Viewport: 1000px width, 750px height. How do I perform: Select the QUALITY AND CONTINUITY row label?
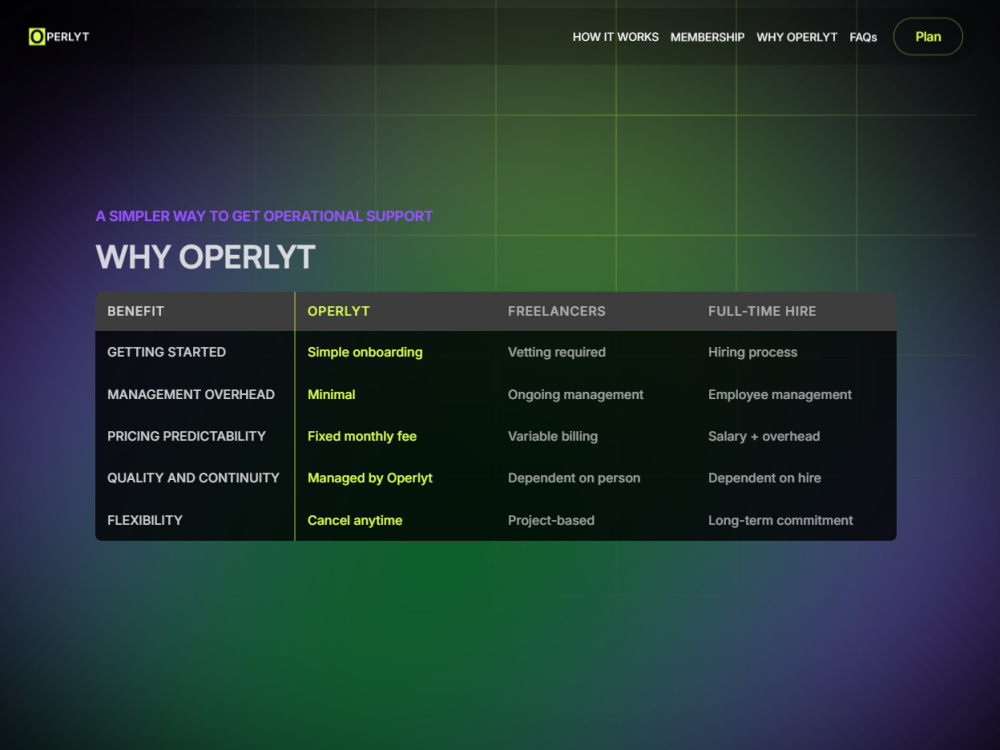193,478
